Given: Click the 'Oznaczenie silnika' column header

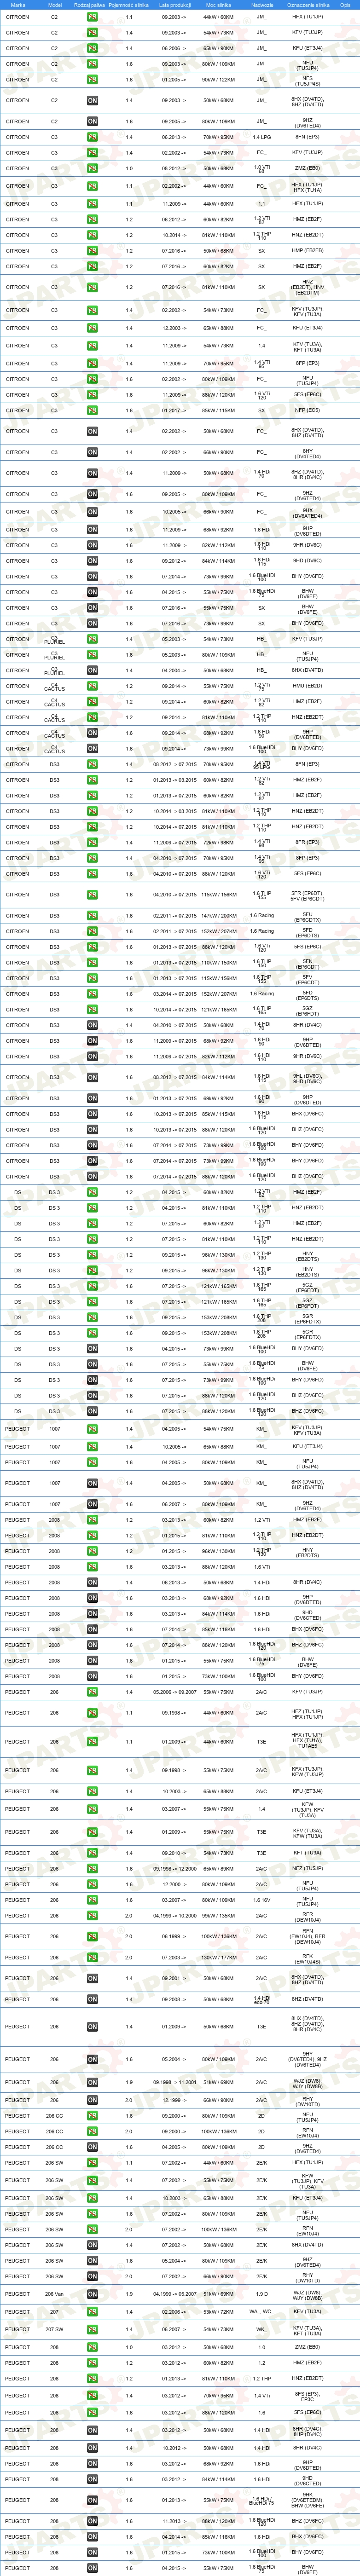Looking at the screenshot, I should [x=307, y=4].
